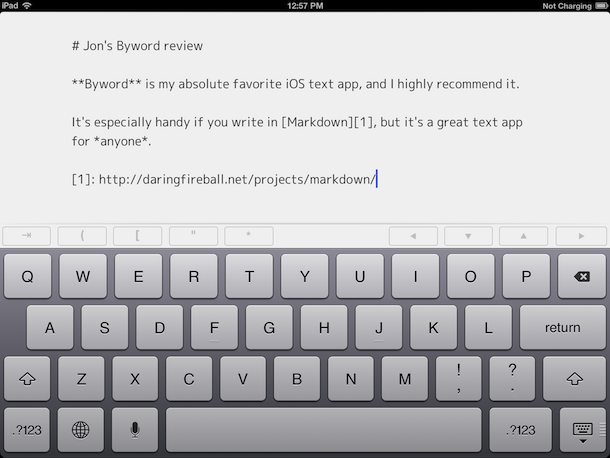The width and height of the screenshot is (610, 458).
Task: Start dictation with the microphone key
Action: coord(135,430)
